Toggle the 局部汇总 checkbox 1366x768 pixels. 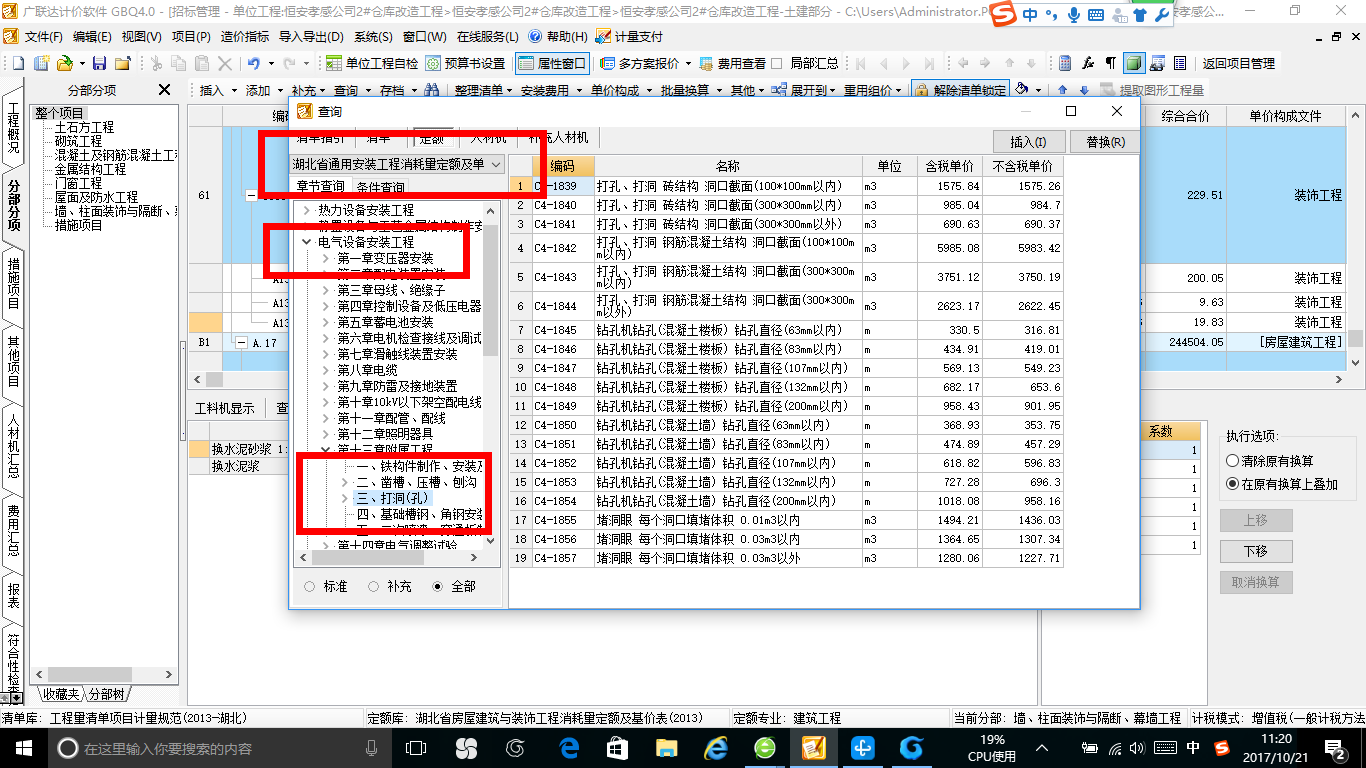point(778,63)
